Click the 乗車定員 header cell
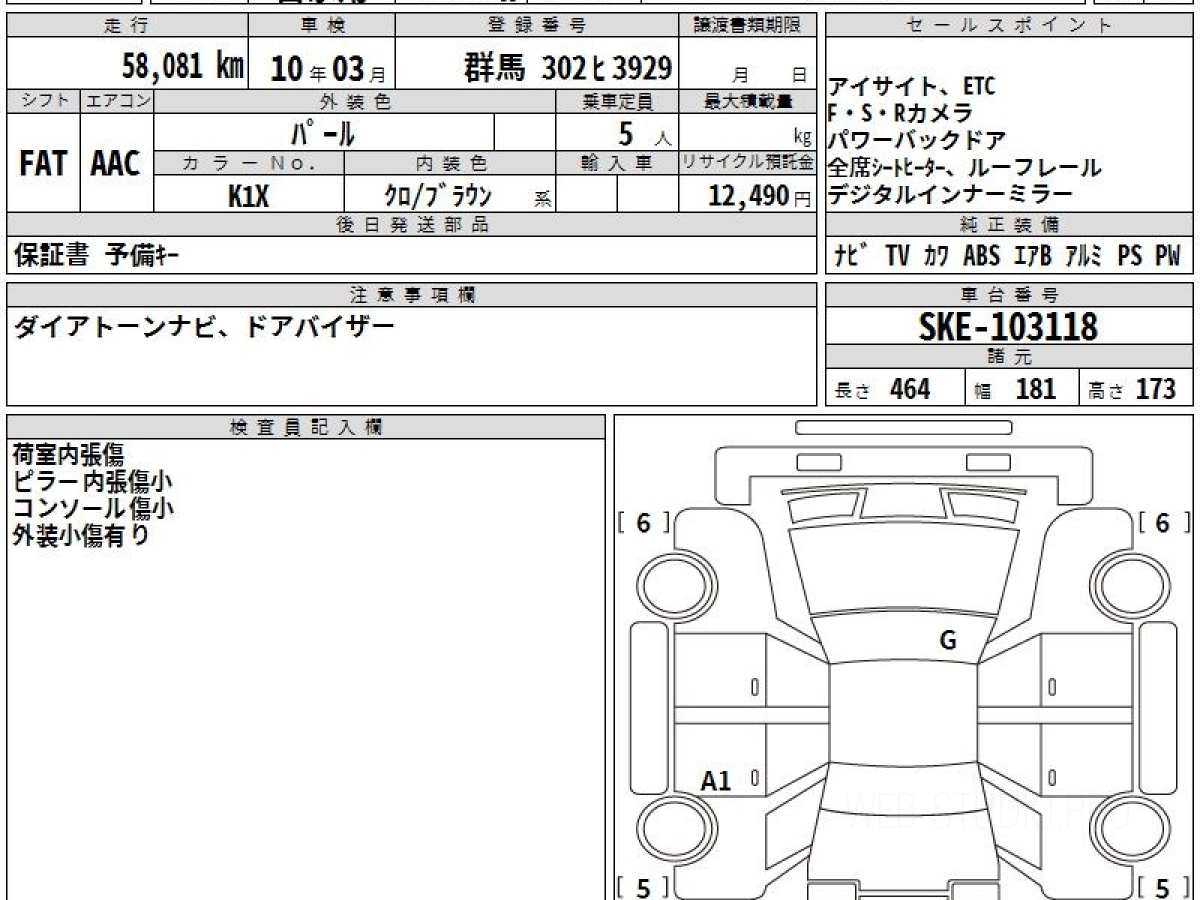 (617, 101)
